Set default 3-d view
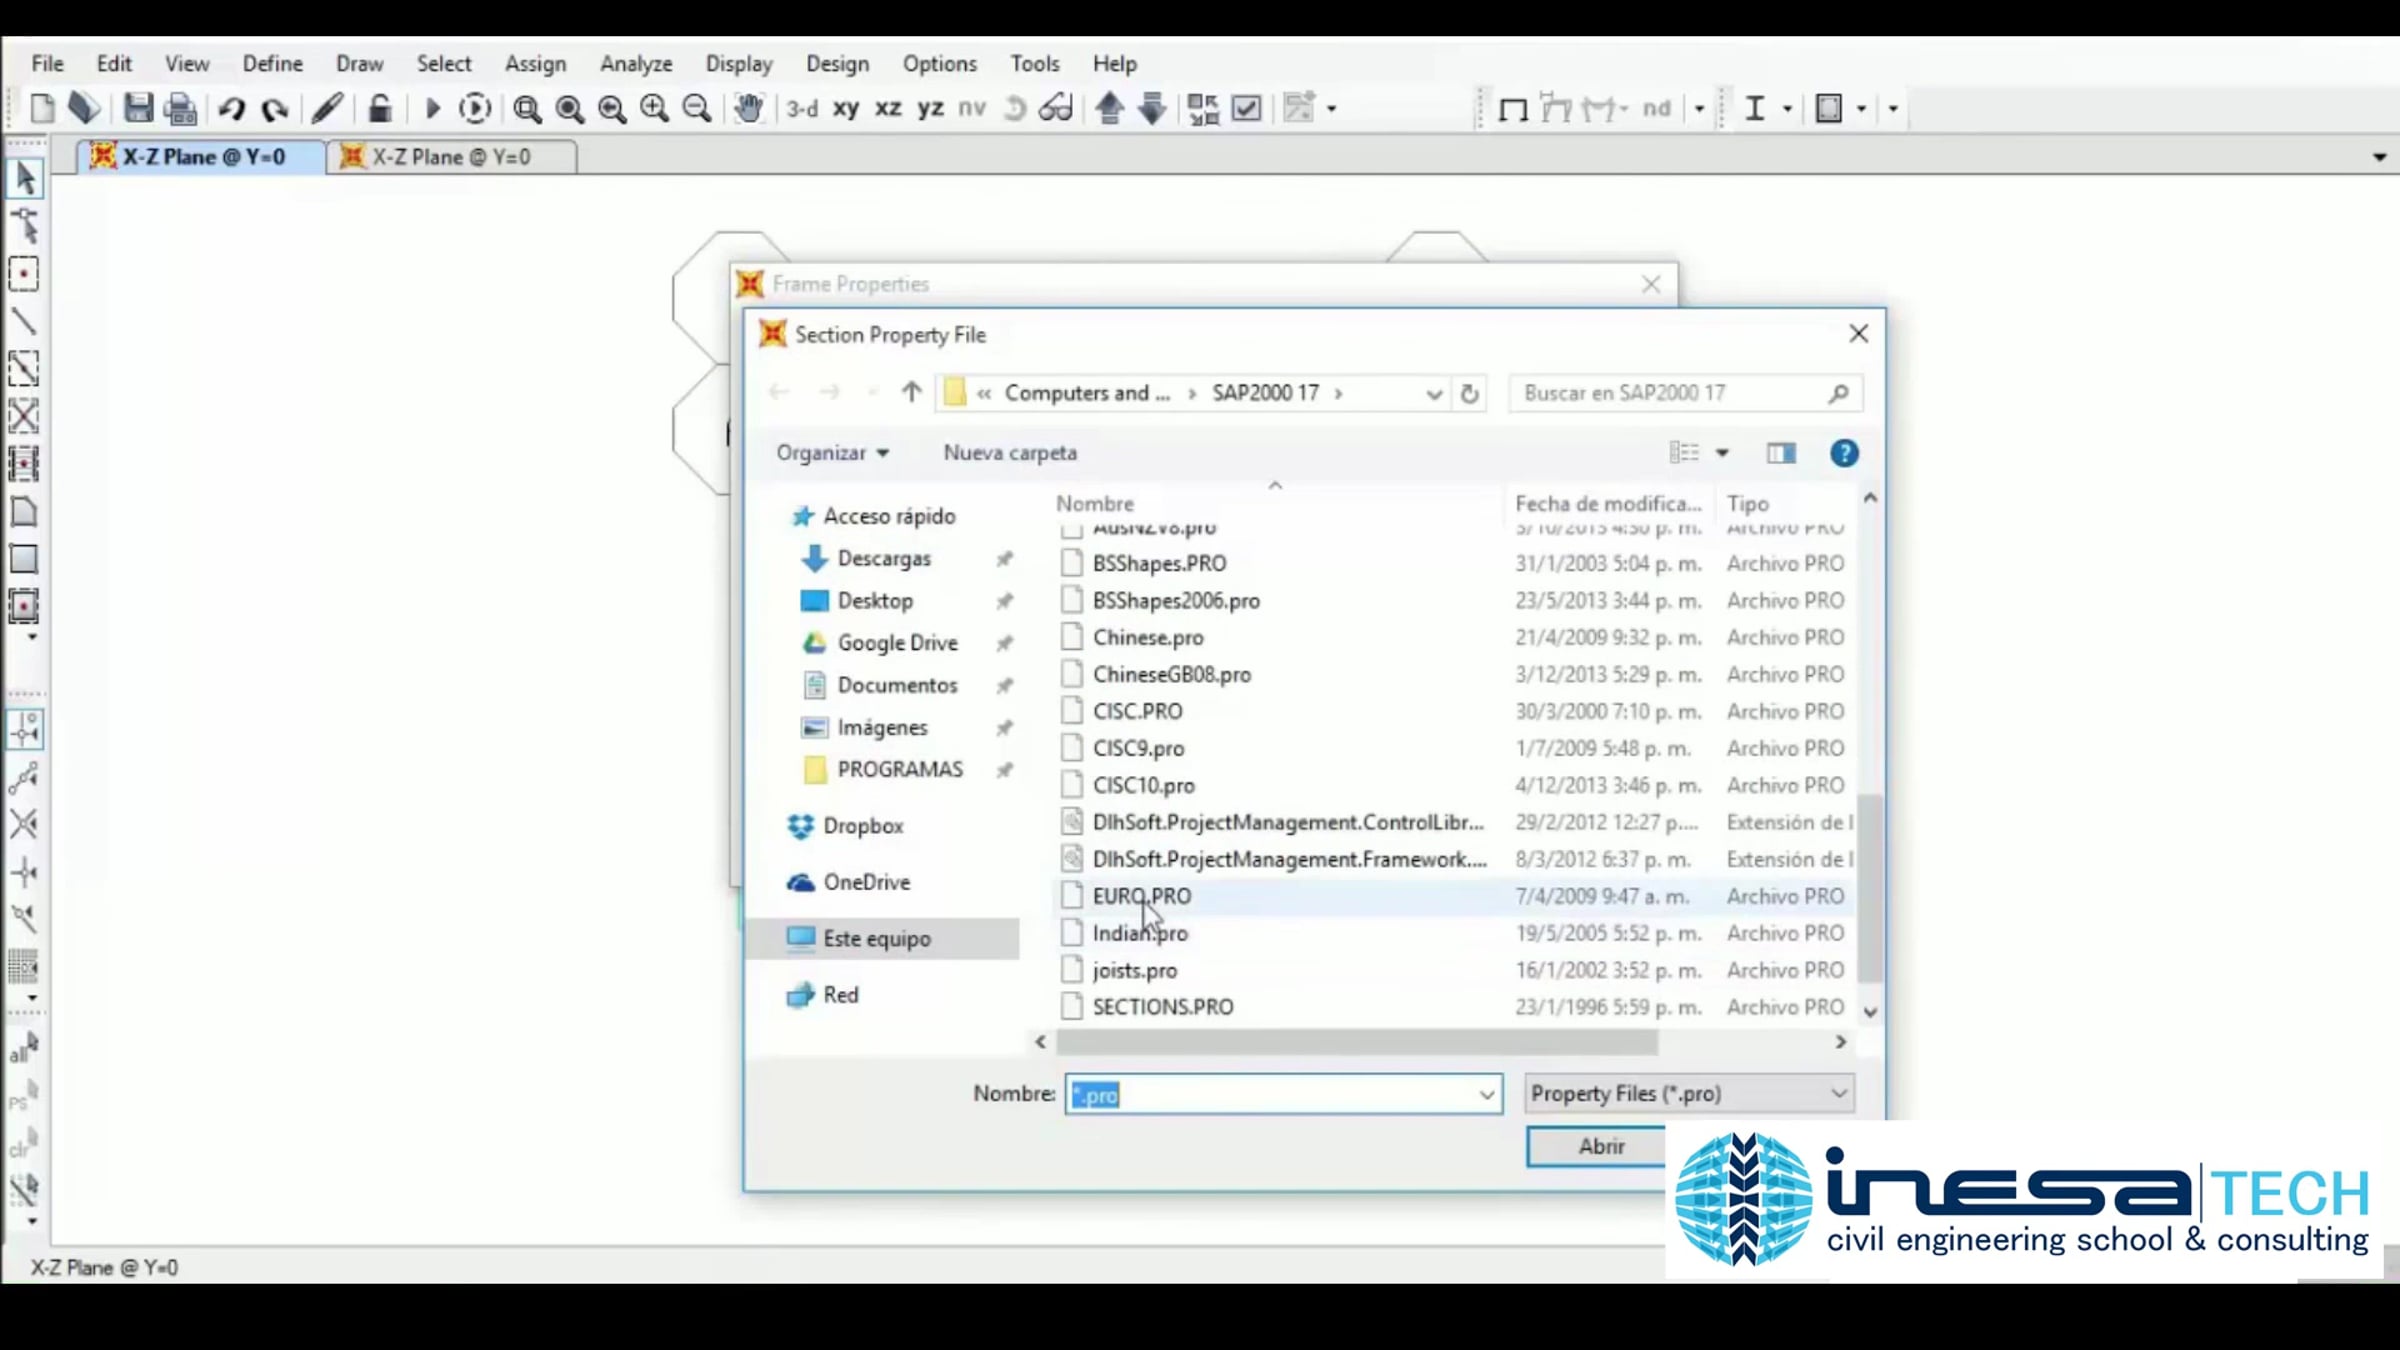The width and height of the screenshot is (2400, 1350). pos(802,108)
